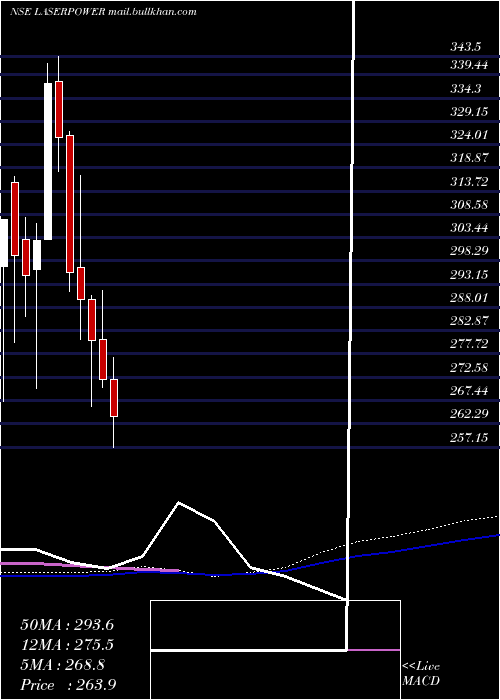This screenshot has height=700, width=500.
Task: Click the 277.72 price level label
Action: [469, 344]
